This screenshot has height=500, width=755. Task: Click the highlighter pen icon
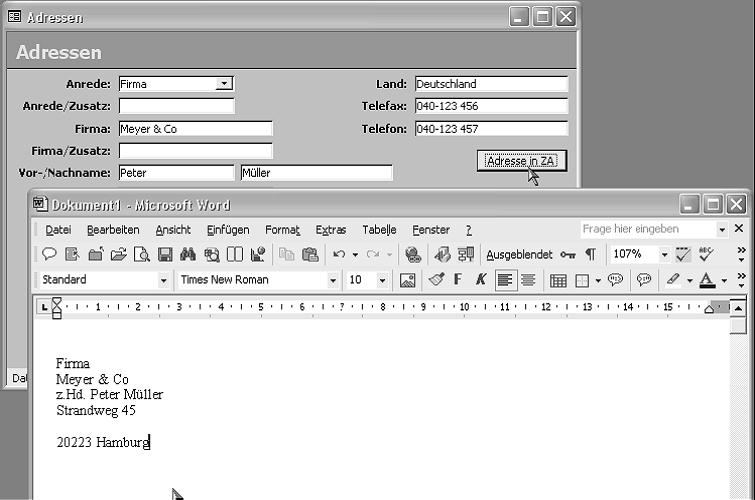tap(673, 280)
